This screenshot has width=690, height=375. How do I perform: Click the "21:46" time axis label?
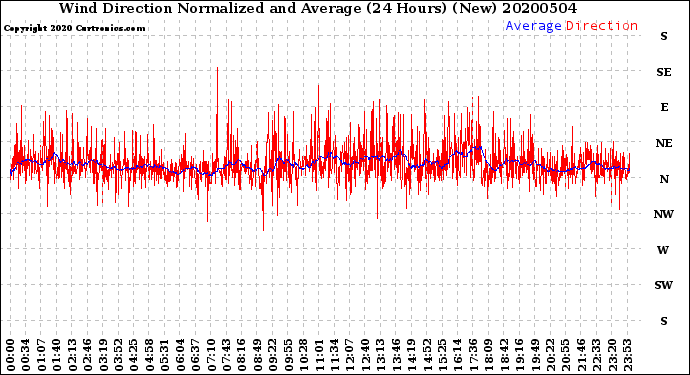(x=582, y=355)
